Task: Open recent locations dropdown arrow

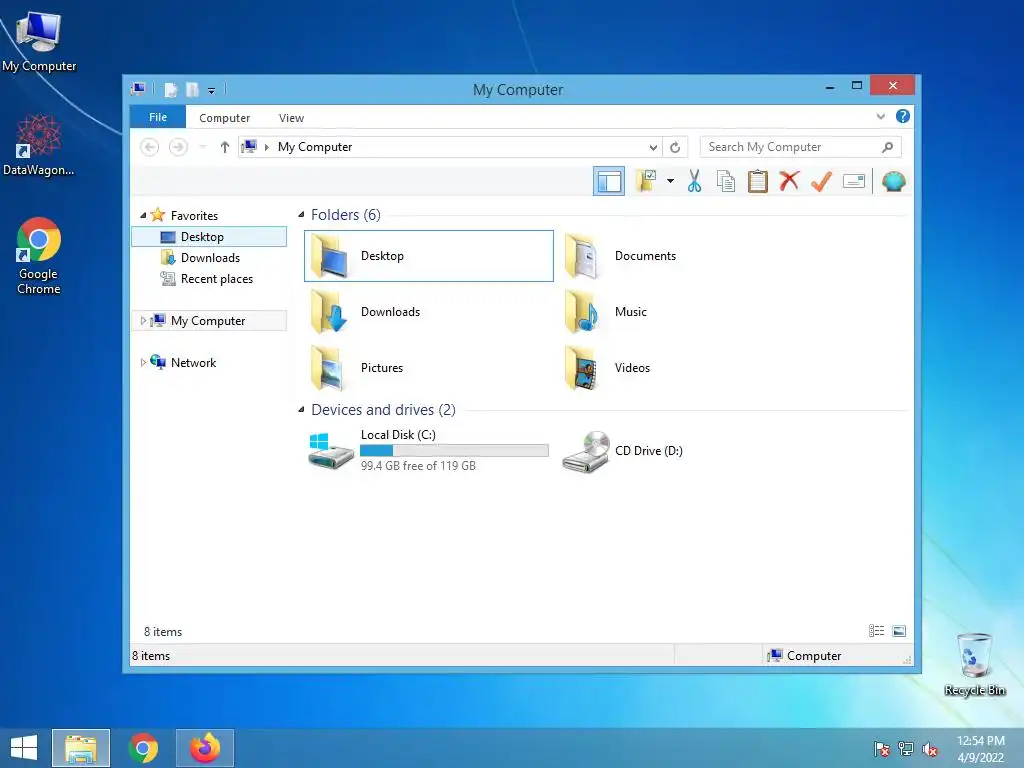Action: point(202,147)
